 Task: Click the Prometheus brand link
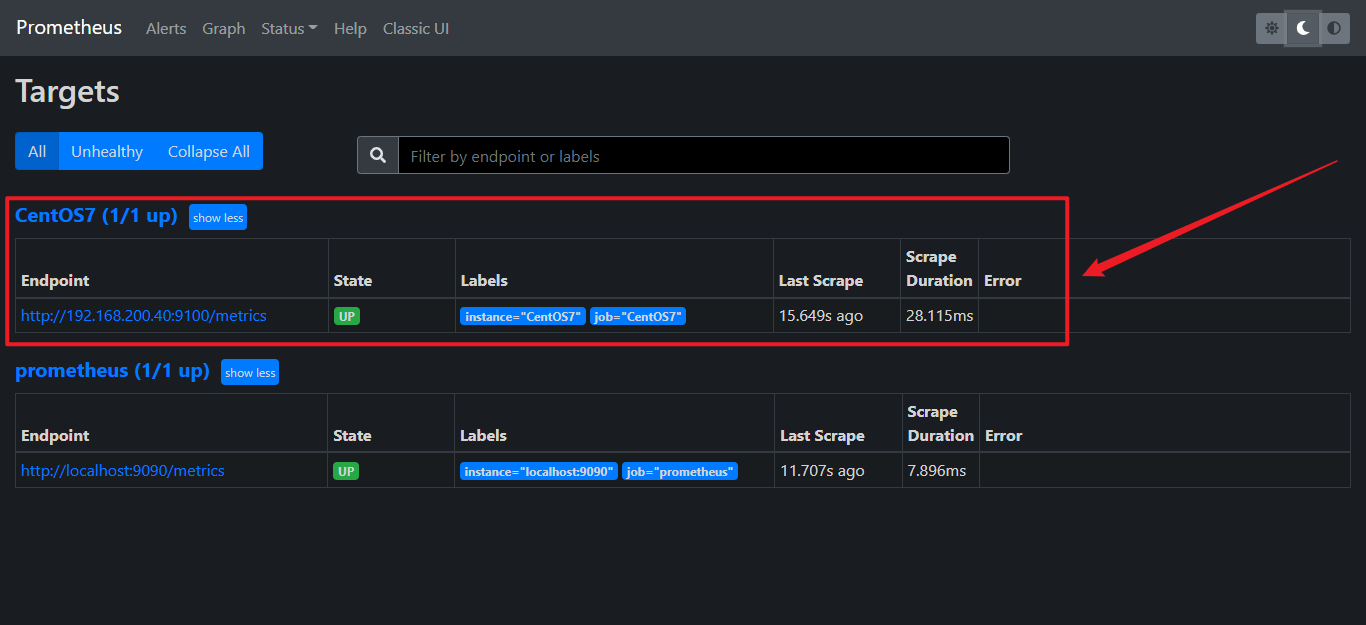pyautogui.click(x=69, y=27)
